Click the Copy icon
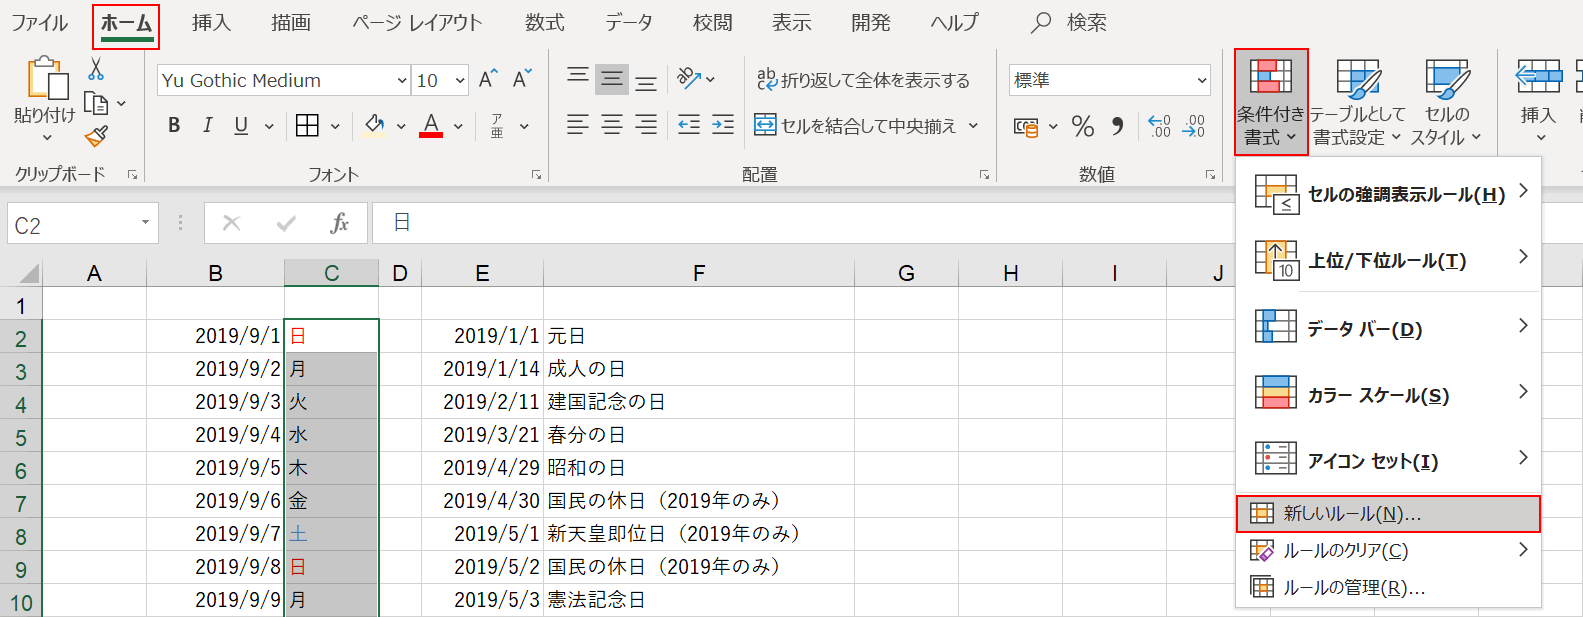Viewport: 1583px width, 617px height. click(96, 103)
